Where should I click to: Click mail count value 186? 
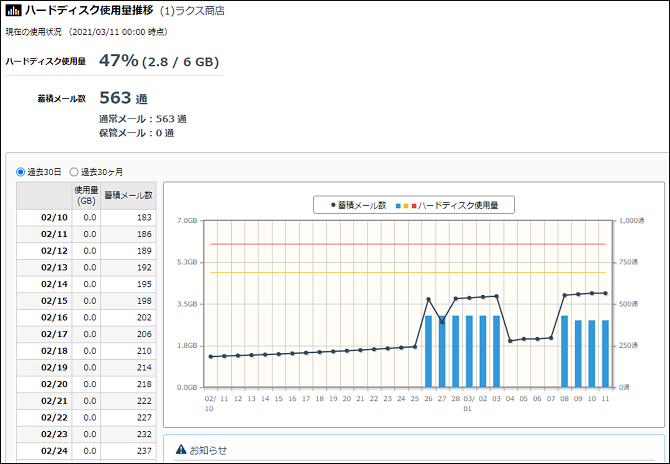(x=144, y=234)
